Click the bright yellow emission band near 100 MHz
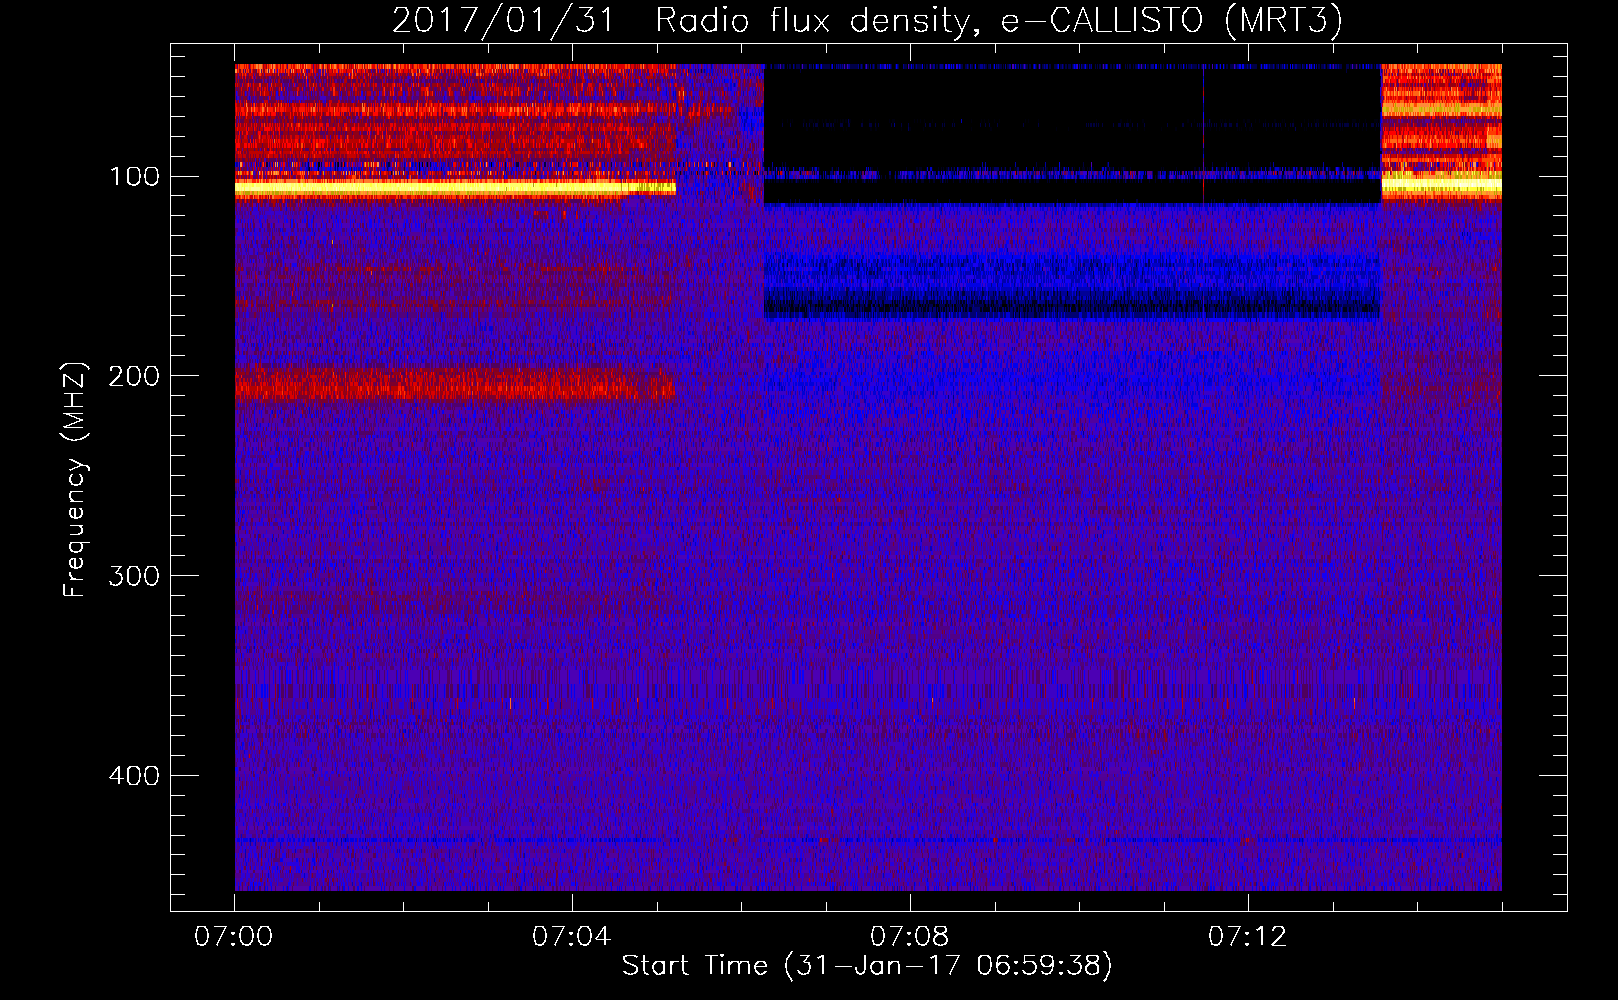1618x1000 pixels. click(455, 188)
